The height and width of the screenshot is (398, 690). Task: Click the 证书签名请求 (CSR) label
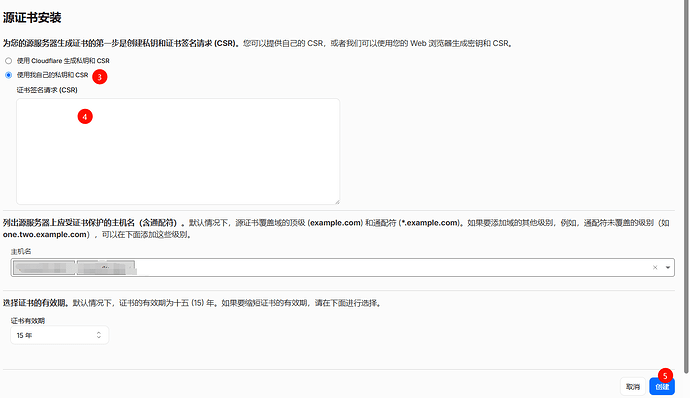(47, 90)
